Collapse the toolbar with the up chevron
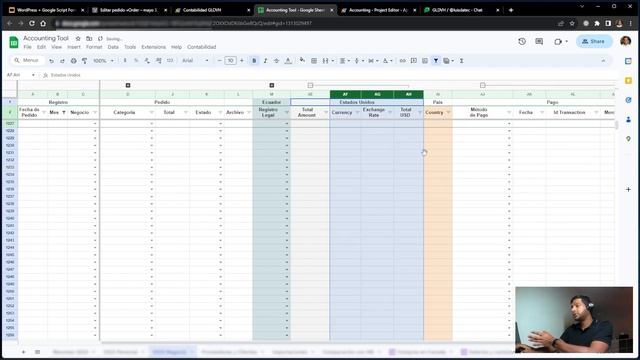 point(603,61)
